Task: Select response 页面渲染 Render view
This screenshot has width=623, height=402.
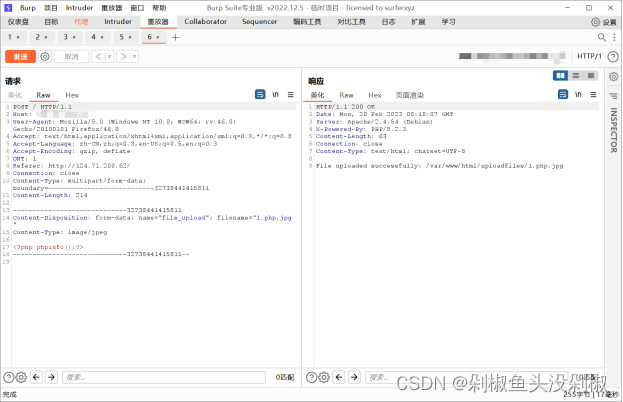Action: click(x=410, y=95)
